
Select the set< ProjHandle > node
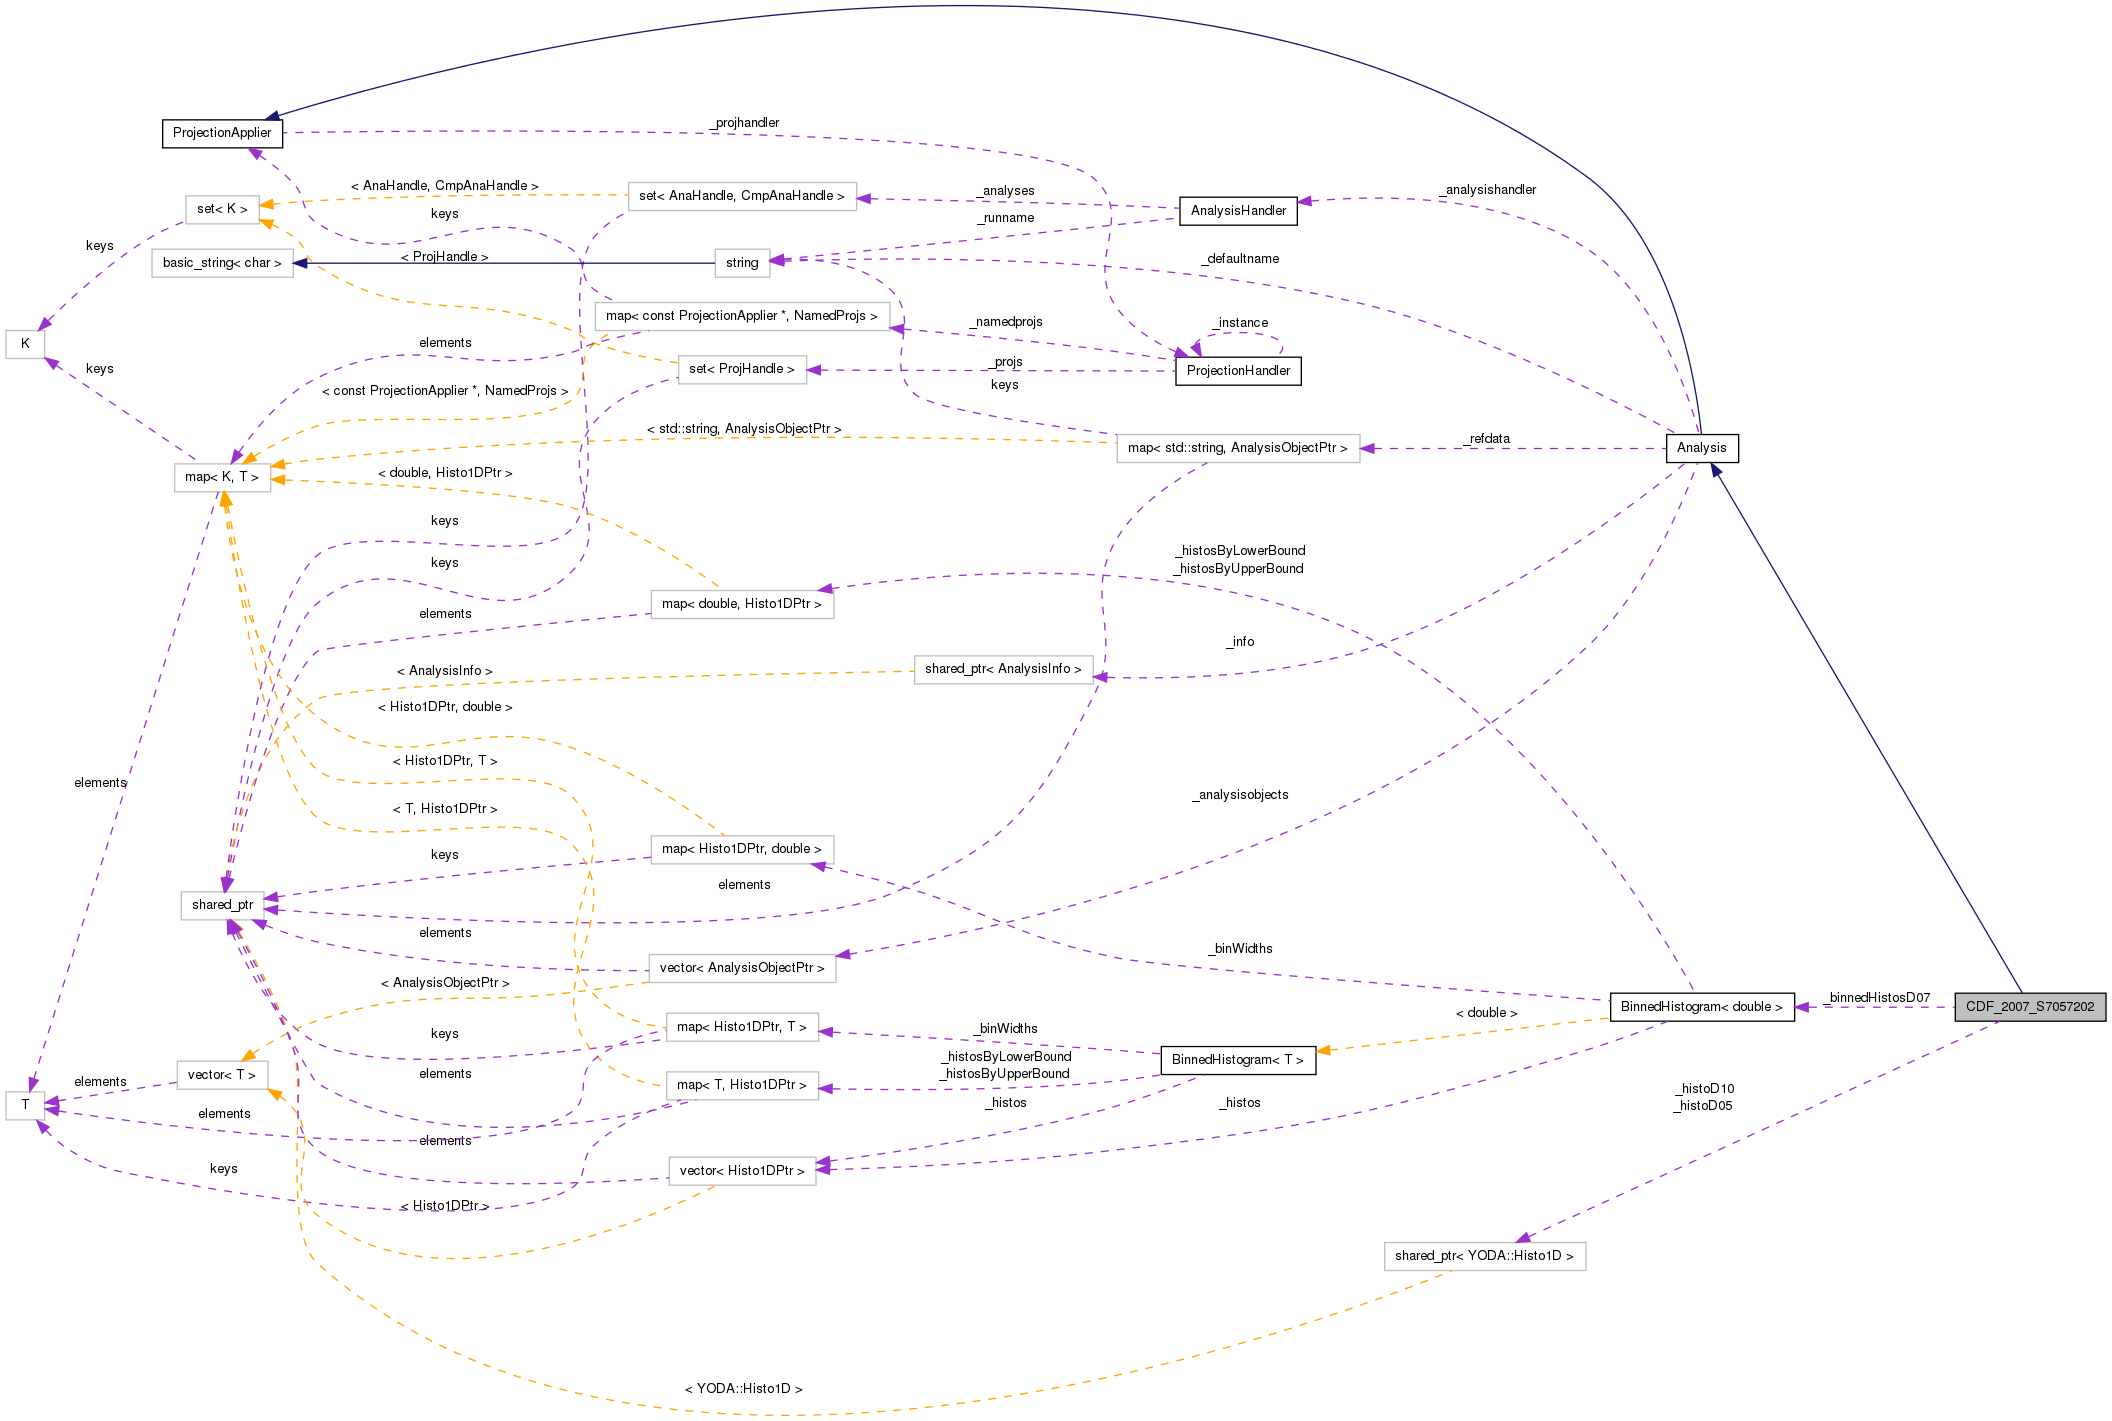pyautogui.click(x=742, y=369)
